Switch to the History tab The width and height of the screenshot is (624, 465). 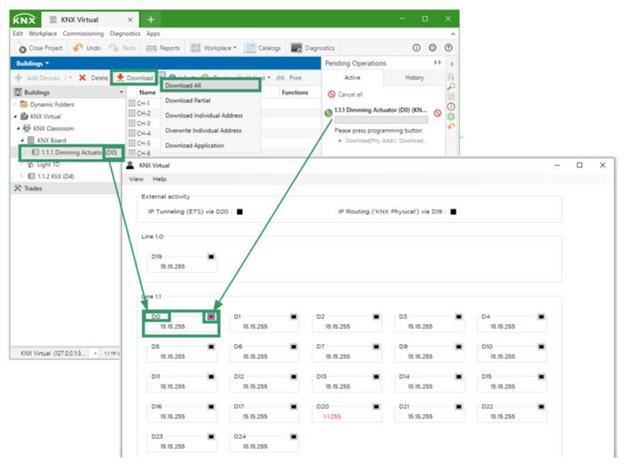tap(414, 77)
